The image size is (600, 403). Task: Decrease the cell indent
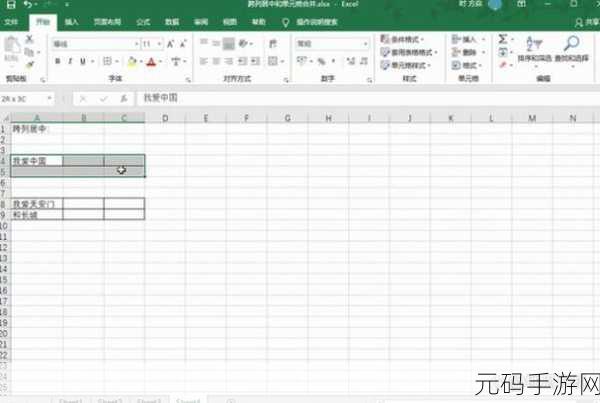(242, 61)
